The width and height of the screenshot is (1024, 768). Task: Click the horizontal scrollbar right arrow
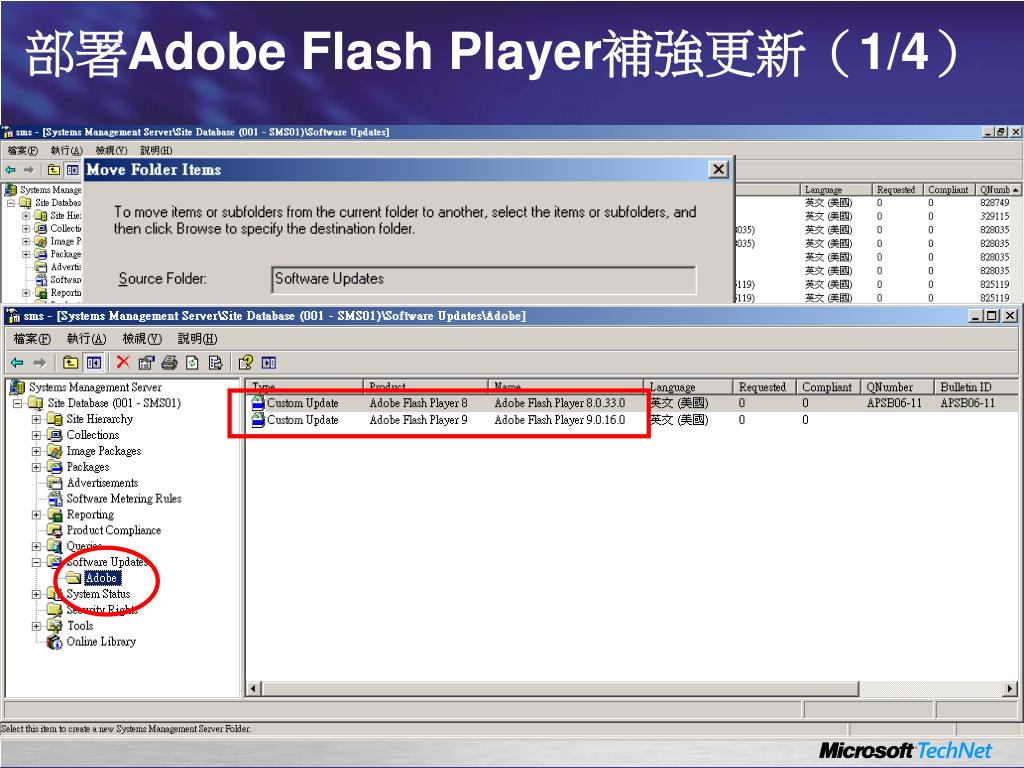pos(1011,688)
